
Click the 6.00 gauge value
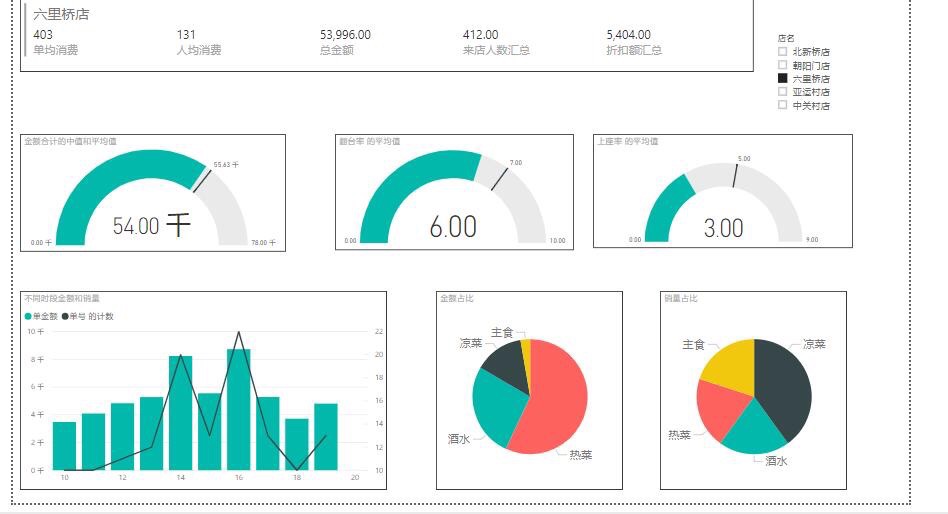(x=453, y=227)
